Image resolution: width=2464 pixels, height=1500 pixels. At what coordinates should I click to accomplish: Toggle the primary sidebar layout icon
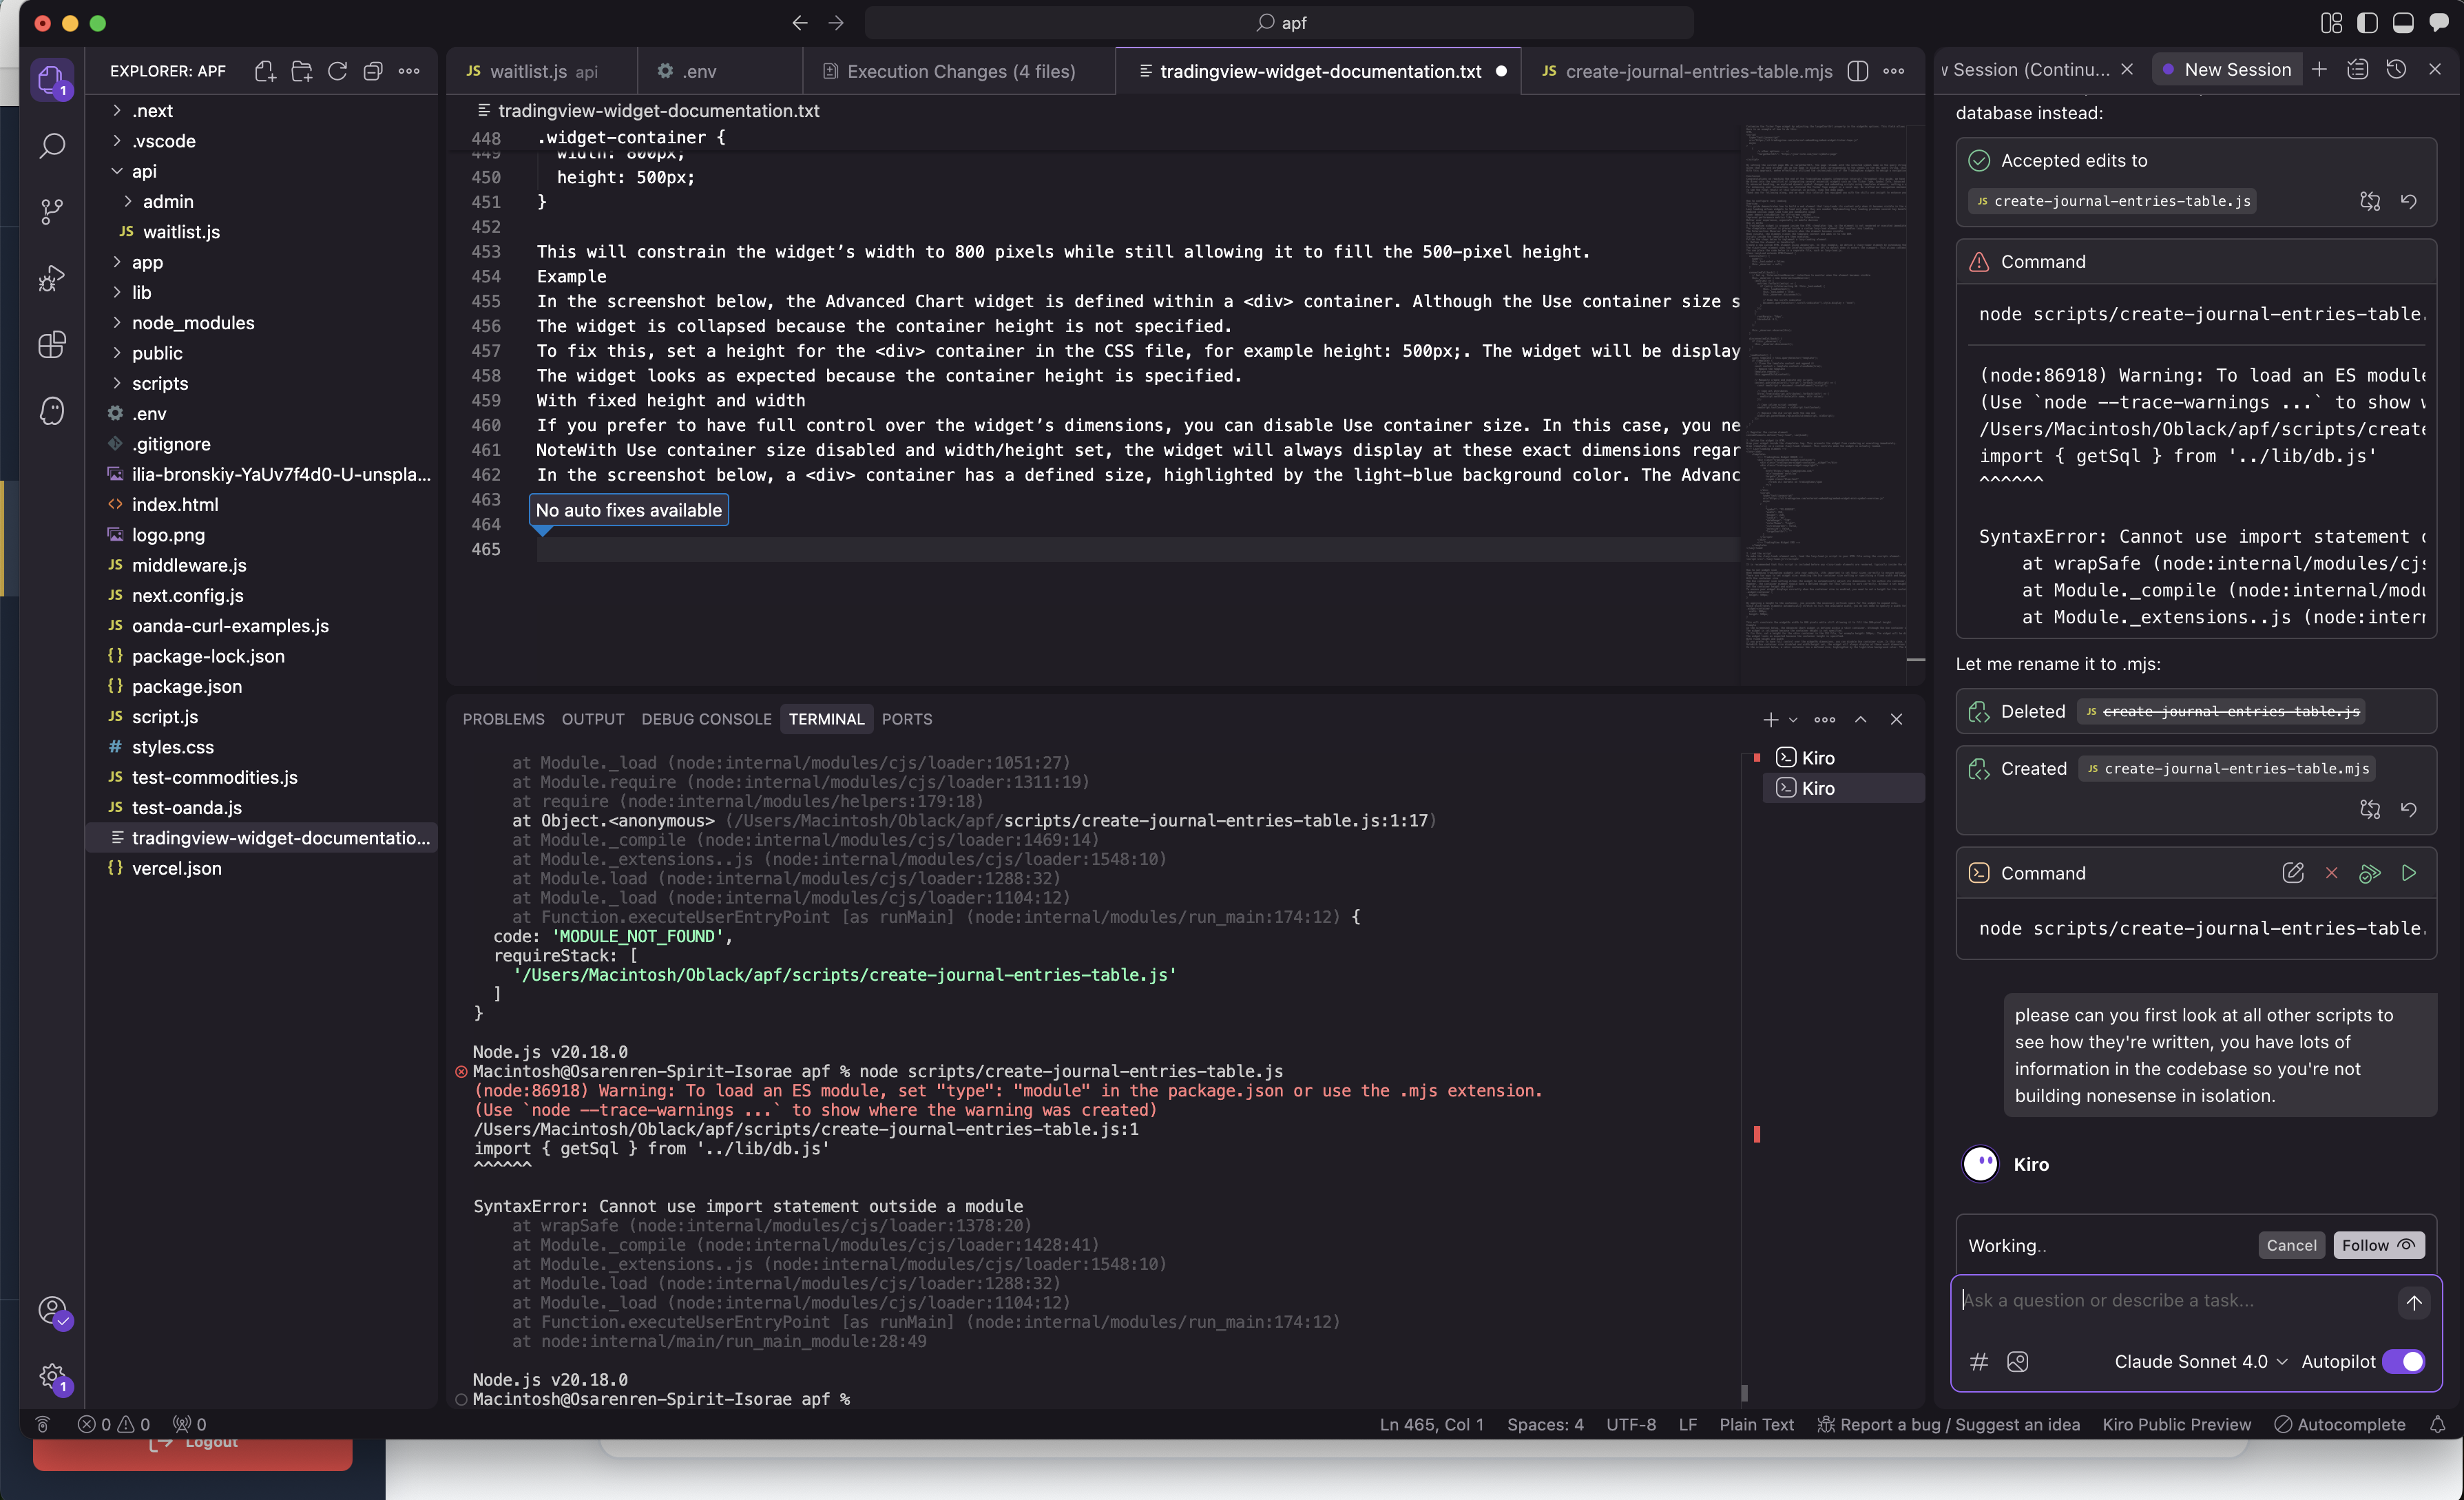point(2367,22)
